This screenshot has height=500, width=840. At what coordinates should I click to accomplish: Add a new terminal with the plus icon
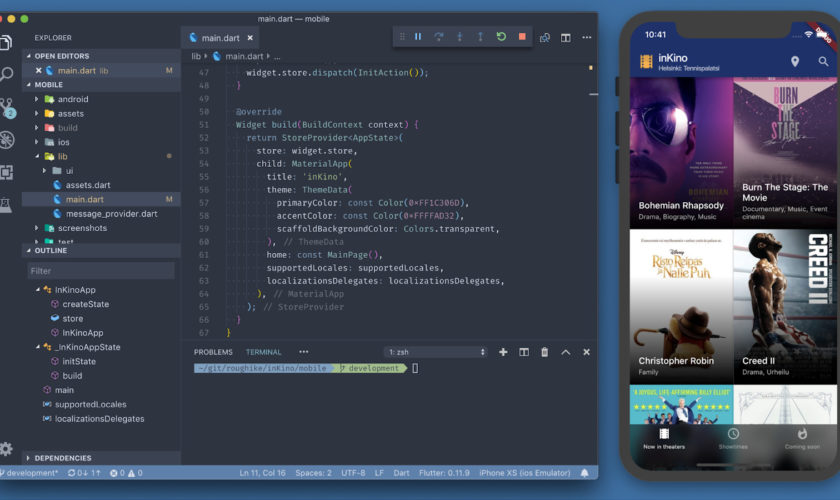503,352
